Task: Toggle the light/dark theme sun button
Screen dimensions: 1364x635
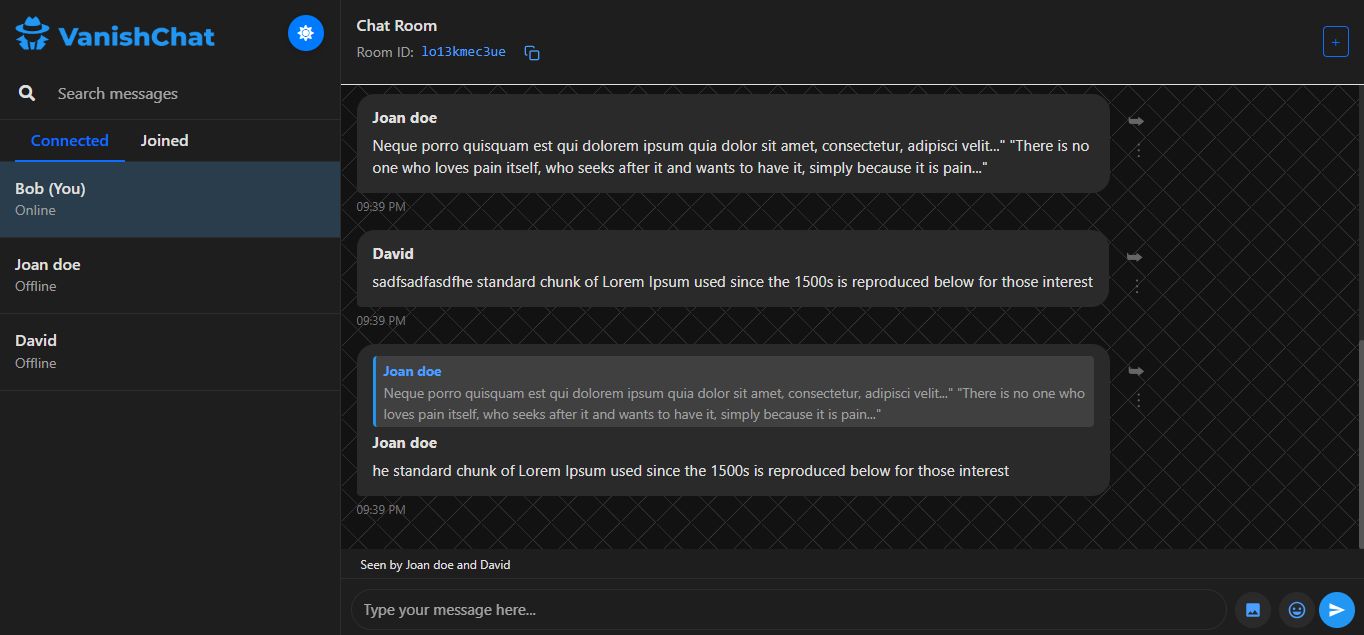Action: 306,34
